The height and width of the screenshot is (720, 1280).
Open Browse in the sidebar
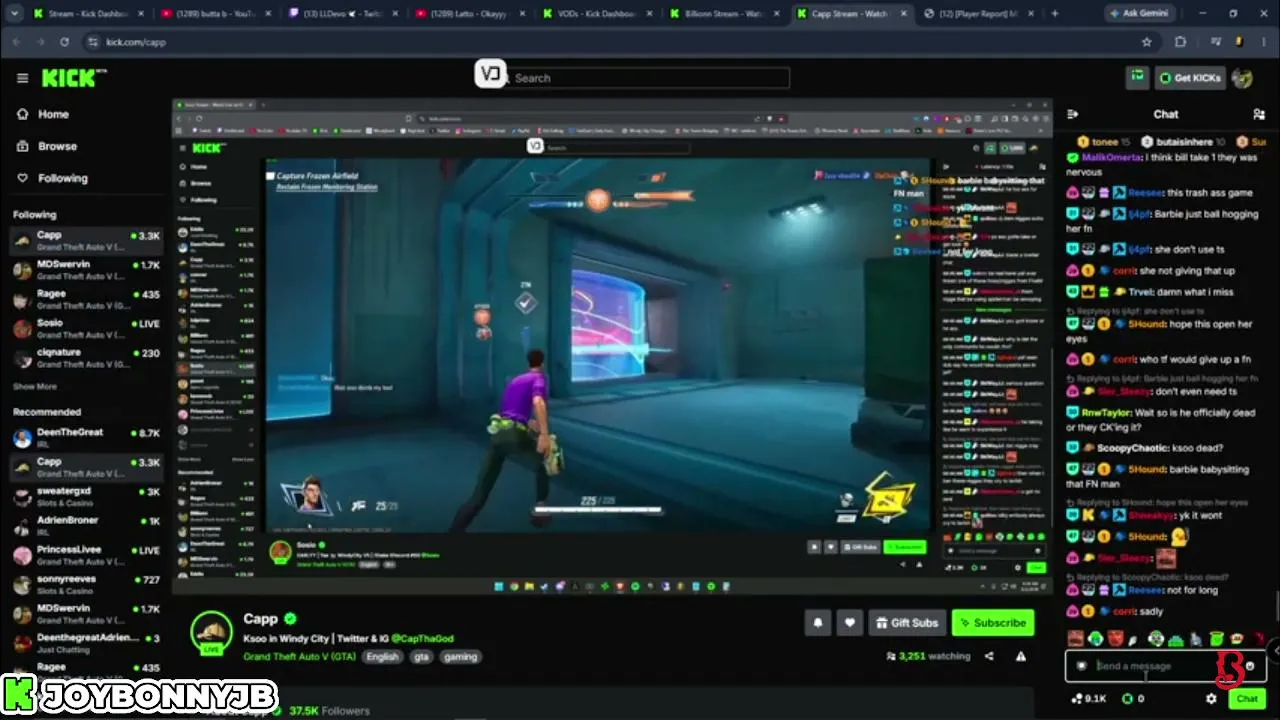coord(56,146)
